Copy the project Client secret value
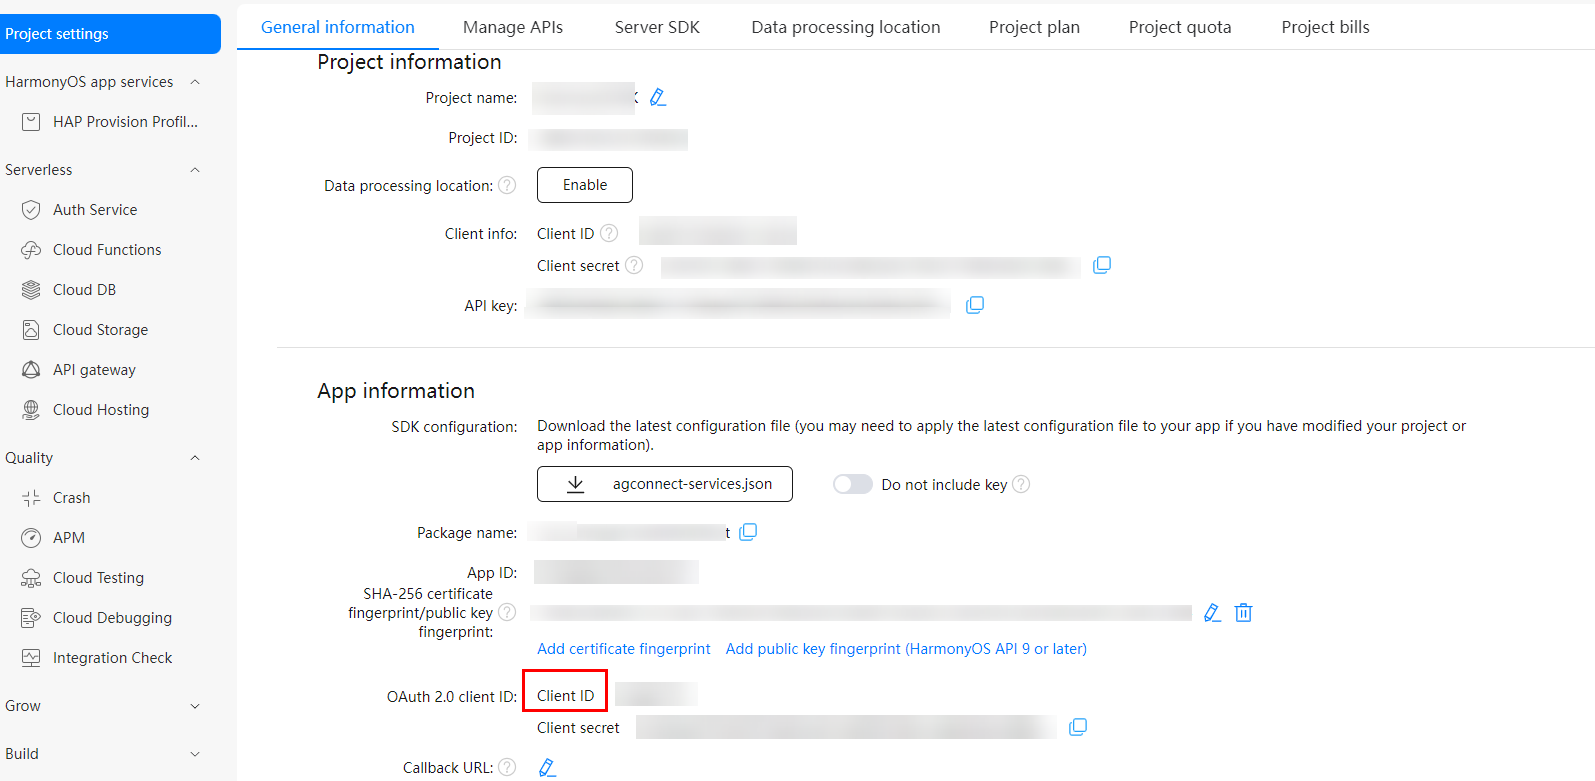Image resolution: width=1595 pixels, height=781 pixels. click(x=1102, y=265)
